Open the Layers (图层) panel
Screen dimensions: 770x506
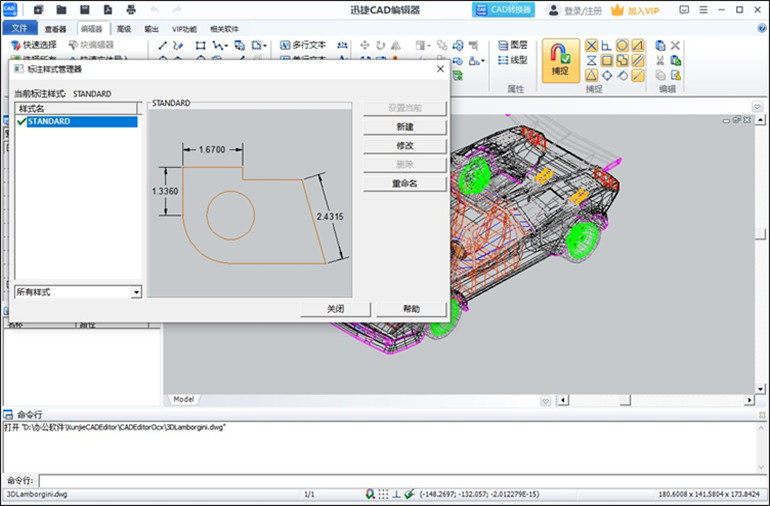[x=513, y=45]
